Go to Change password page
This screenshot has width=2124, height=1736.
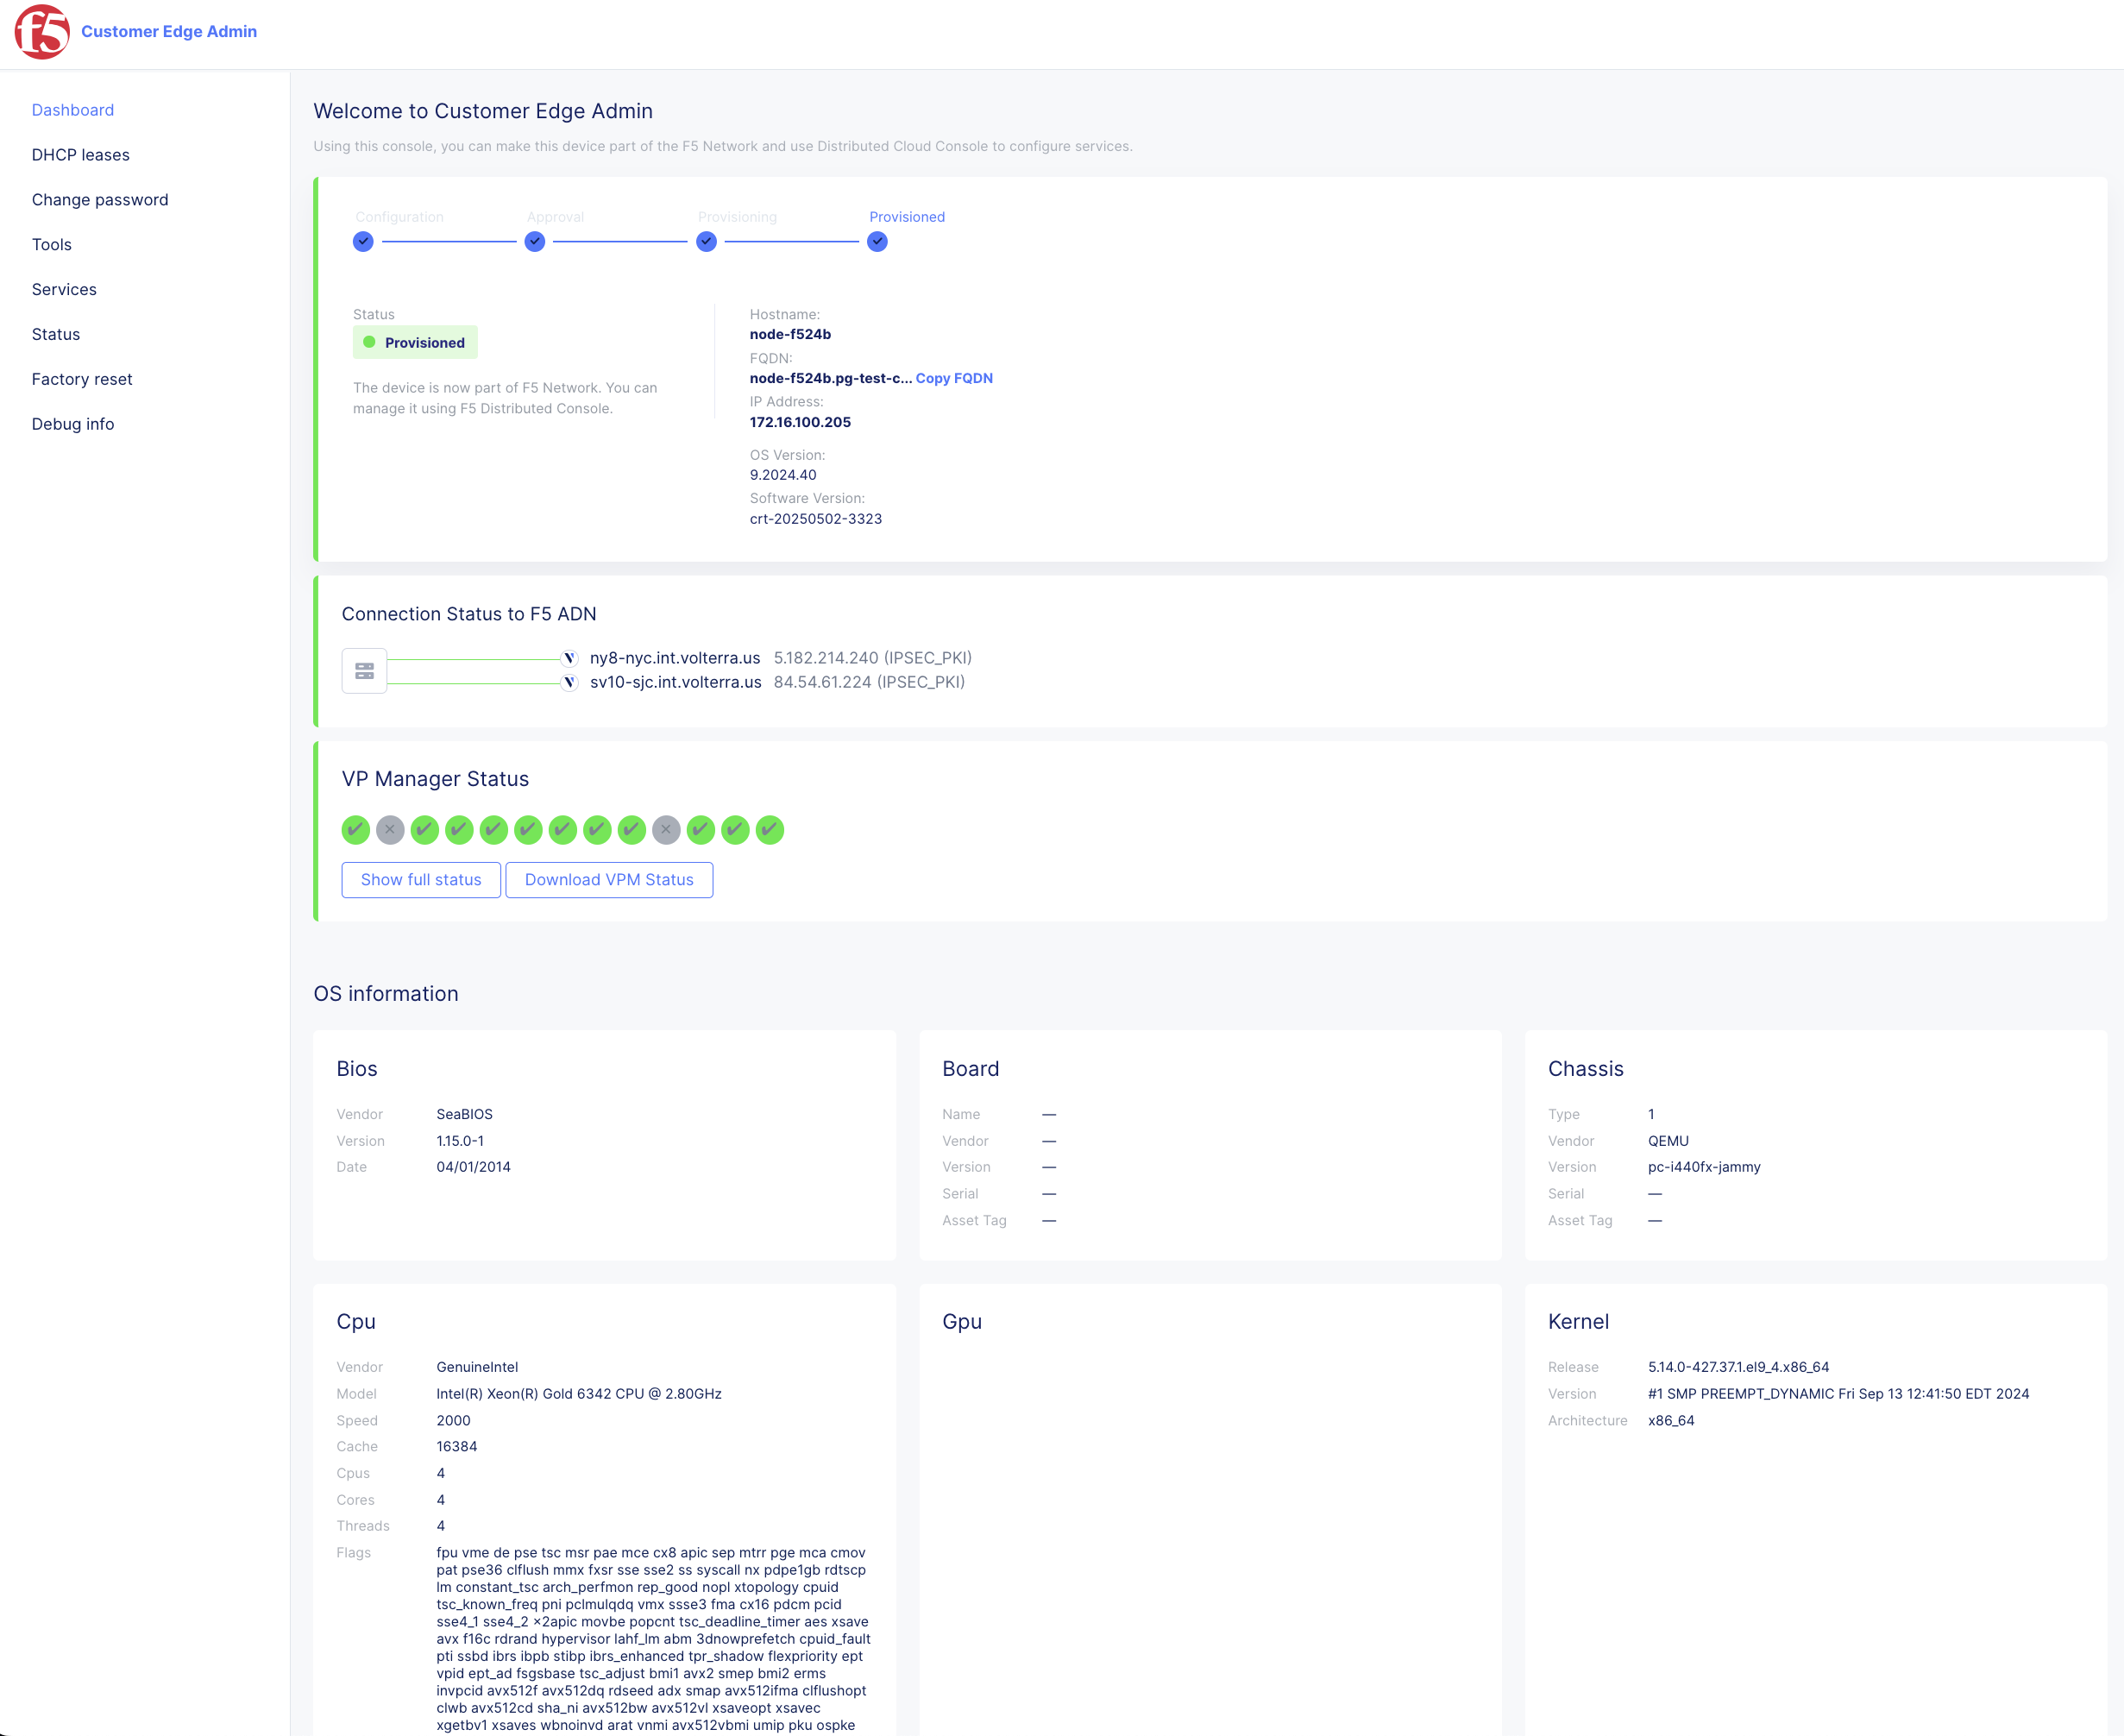(100, 200)
